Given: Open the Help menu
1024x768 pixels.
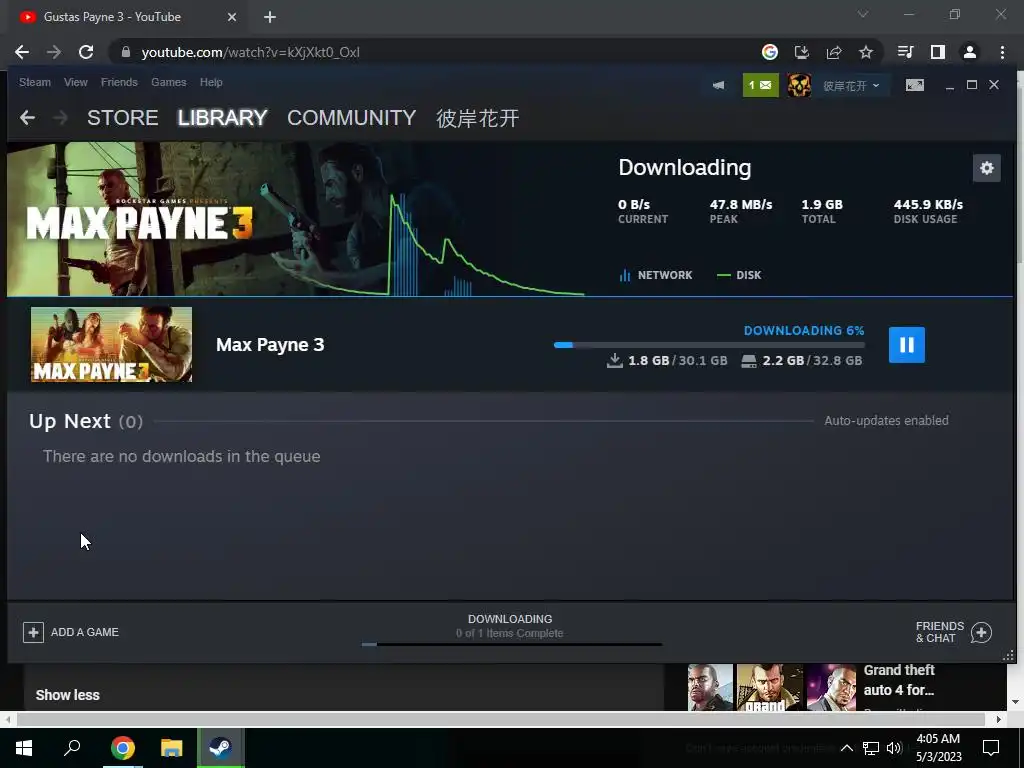Looking at the screenshot, I should coord(211,82).
